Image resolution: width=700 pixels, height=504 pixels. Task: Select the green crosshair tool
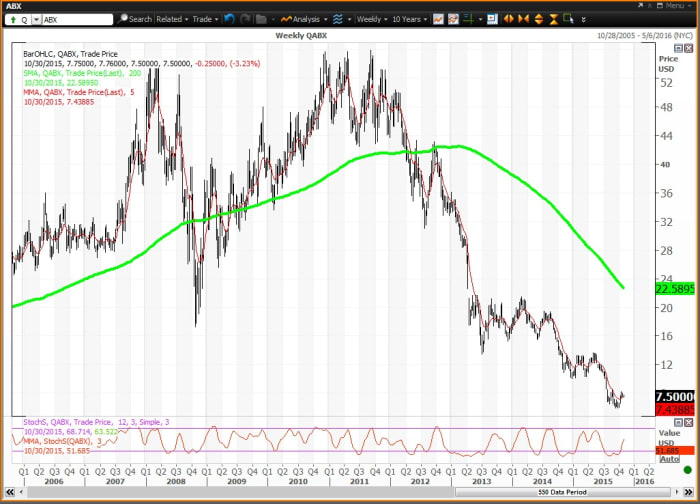click(x=468, y=19)
